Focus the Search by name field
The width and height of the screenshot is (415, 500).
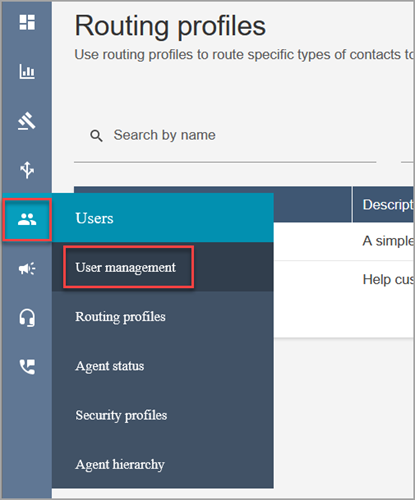(225, 135)
